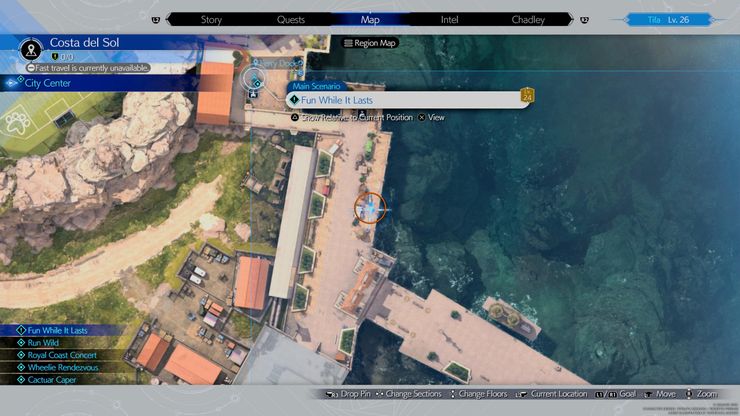740x416 pixels.
Task: Click the Zoom control hint icon
Action: coord(689,394)
